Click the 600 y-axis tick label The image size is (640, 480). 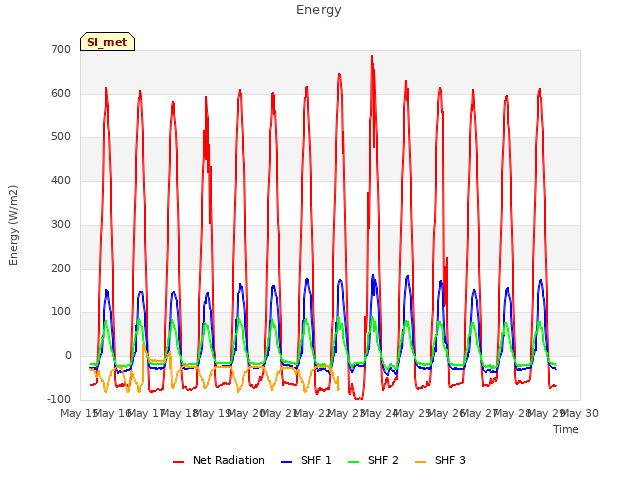(x=61, y=93)
